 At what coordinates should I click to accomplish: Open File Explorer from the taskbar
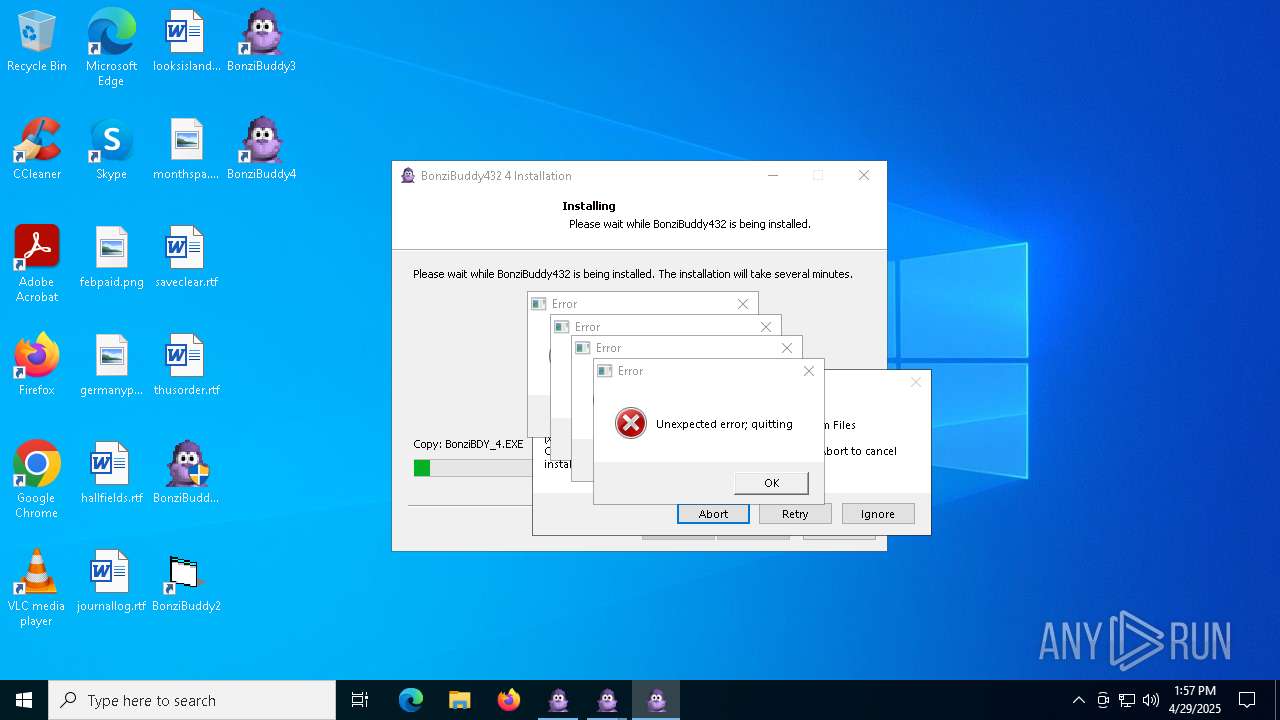point(459,700)
